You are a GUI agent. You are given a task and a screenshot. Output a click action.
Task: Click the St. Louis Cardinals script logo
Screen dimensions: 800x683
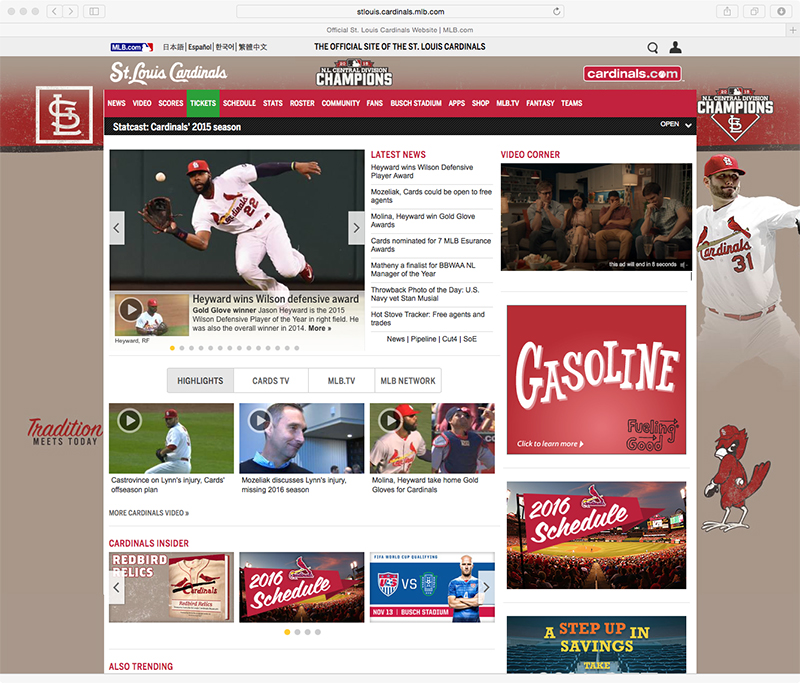coord(168,72)
